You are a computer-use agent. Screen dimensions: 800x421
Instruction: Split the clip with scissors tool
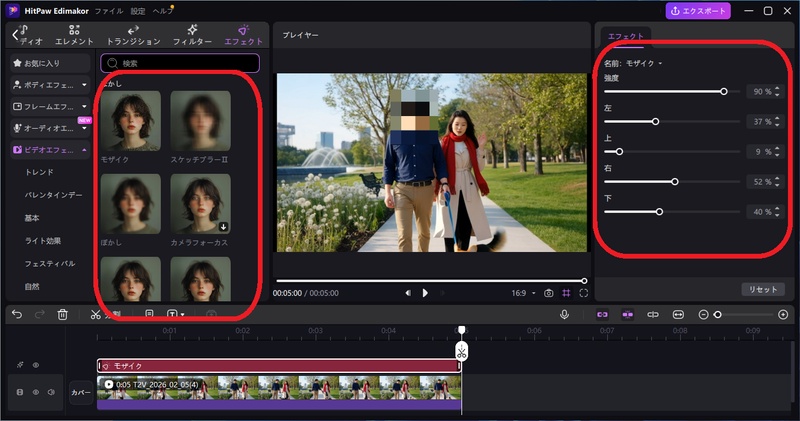point(95,314)
